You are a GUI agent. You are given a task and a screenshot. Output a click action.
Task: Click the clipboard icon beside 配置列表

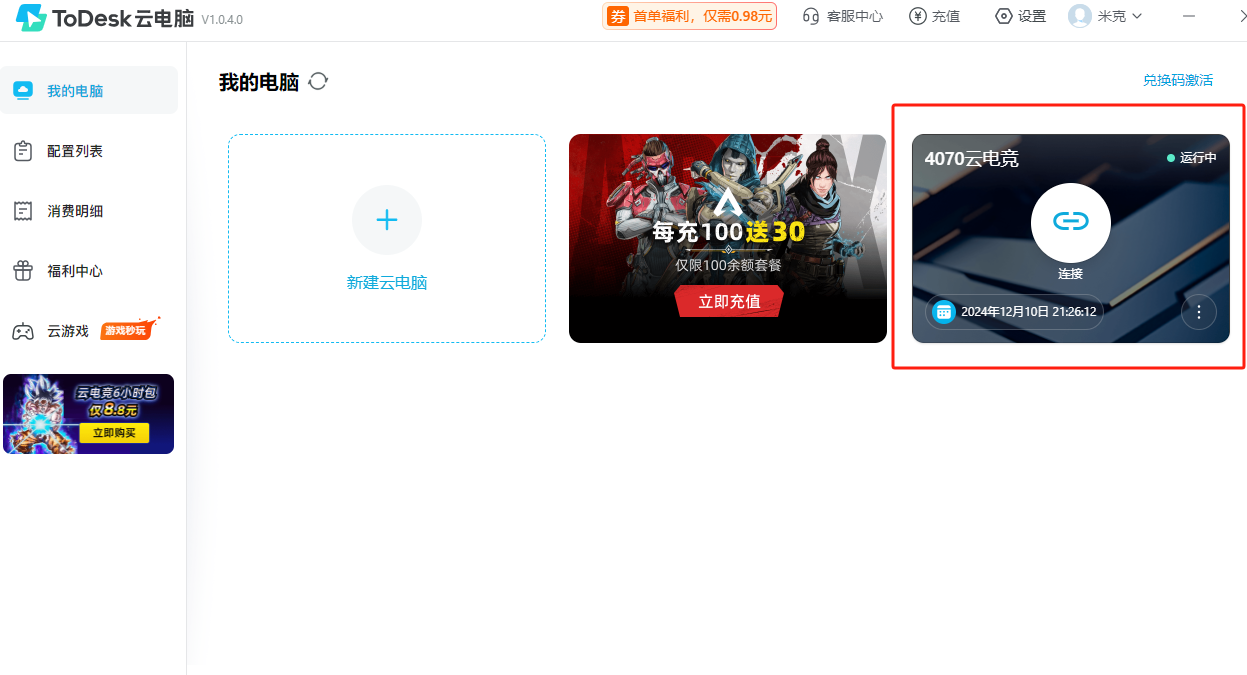(23, 151)
